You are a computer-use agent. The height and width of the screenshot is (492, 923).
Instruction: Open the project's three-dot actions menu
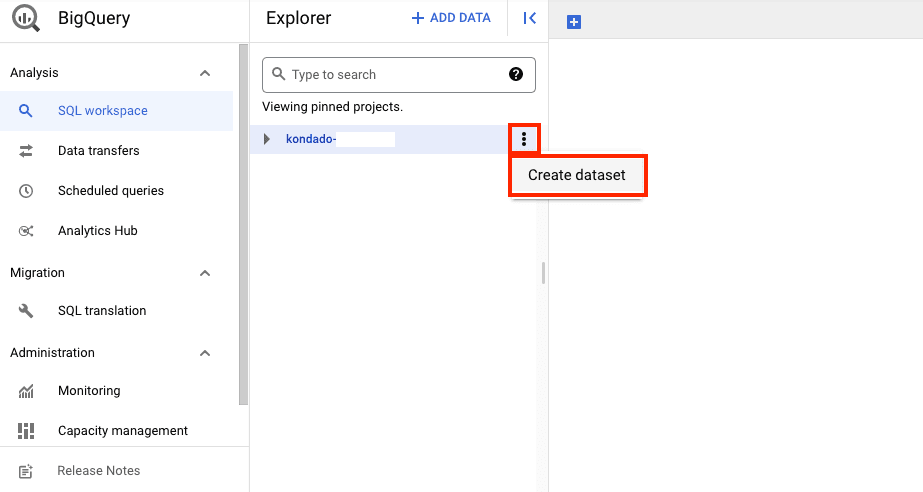coord(524,139)
